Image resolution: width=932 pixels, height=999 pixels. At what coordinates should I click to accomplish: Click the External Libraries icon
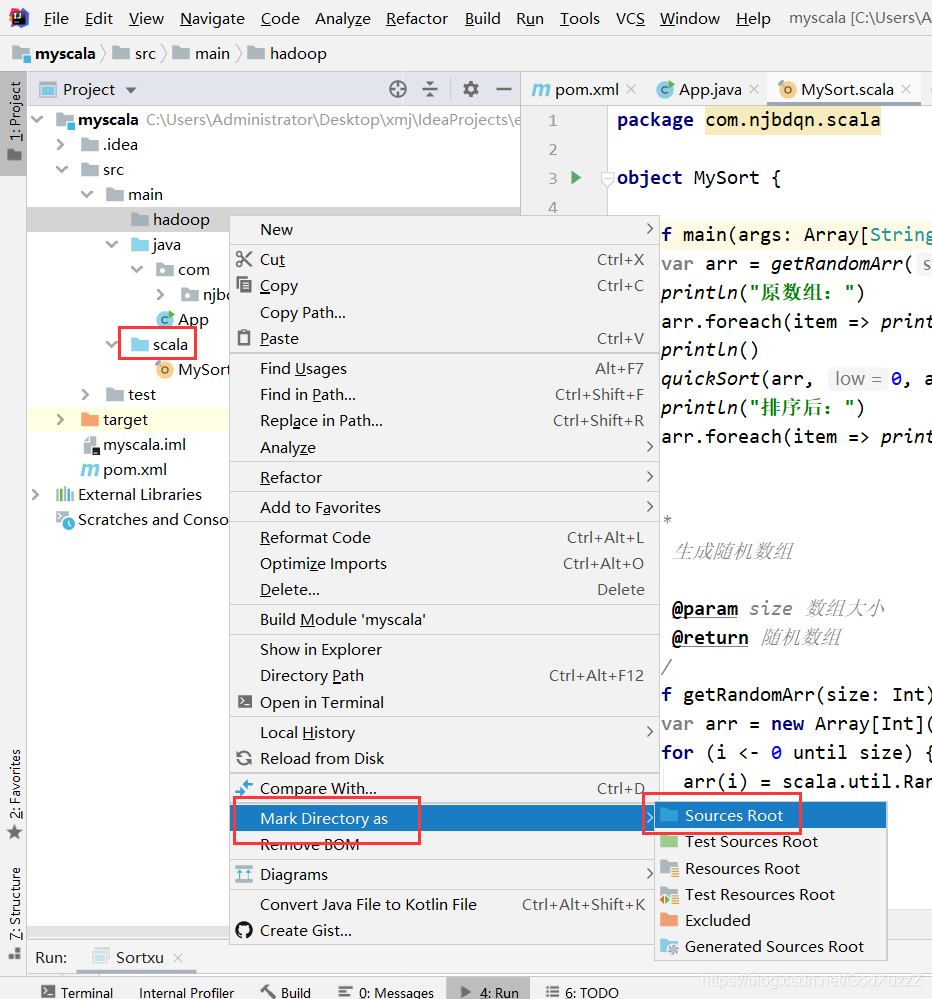64,494
